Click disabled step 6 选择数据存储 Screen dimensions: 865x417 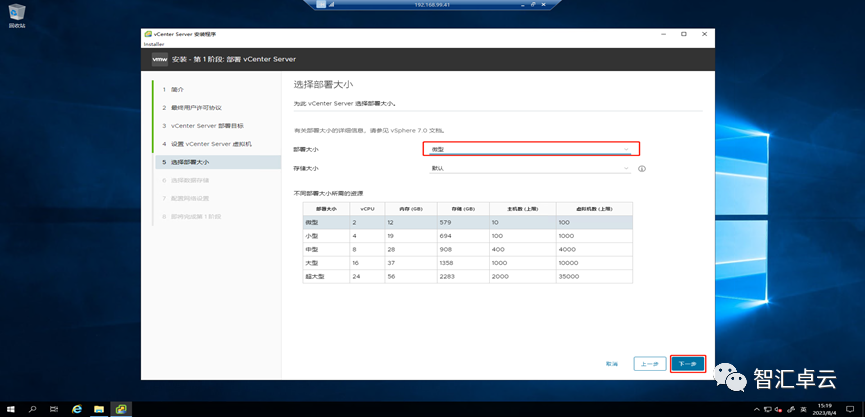pos(186,180)
